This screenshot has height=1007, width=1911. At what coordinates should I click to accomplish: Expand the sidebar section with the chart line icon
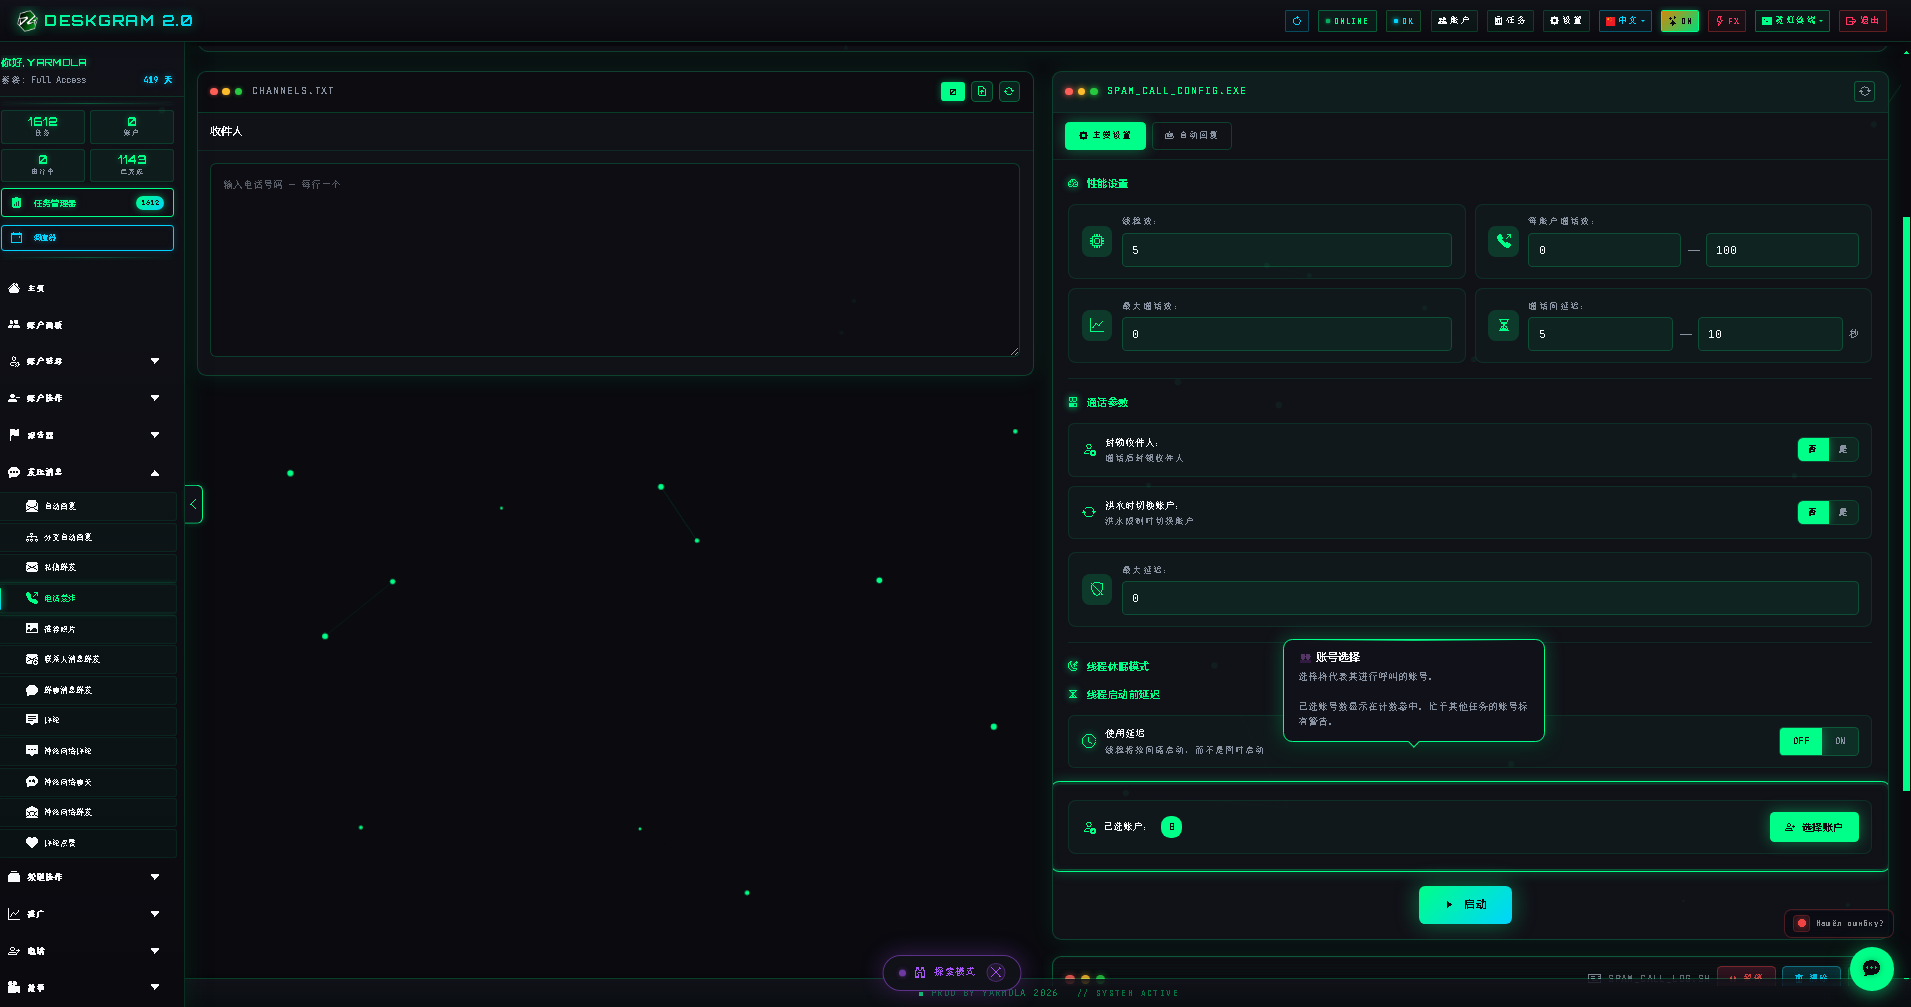tap(88, 914)
